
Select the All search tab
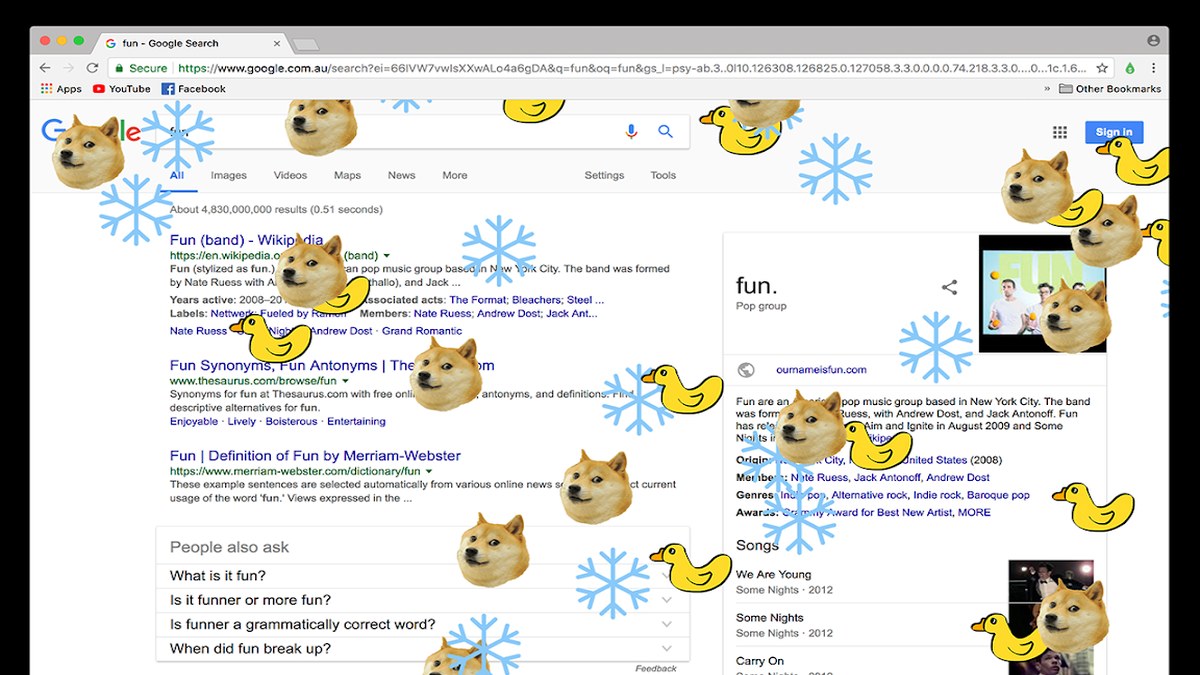(177, 175)
